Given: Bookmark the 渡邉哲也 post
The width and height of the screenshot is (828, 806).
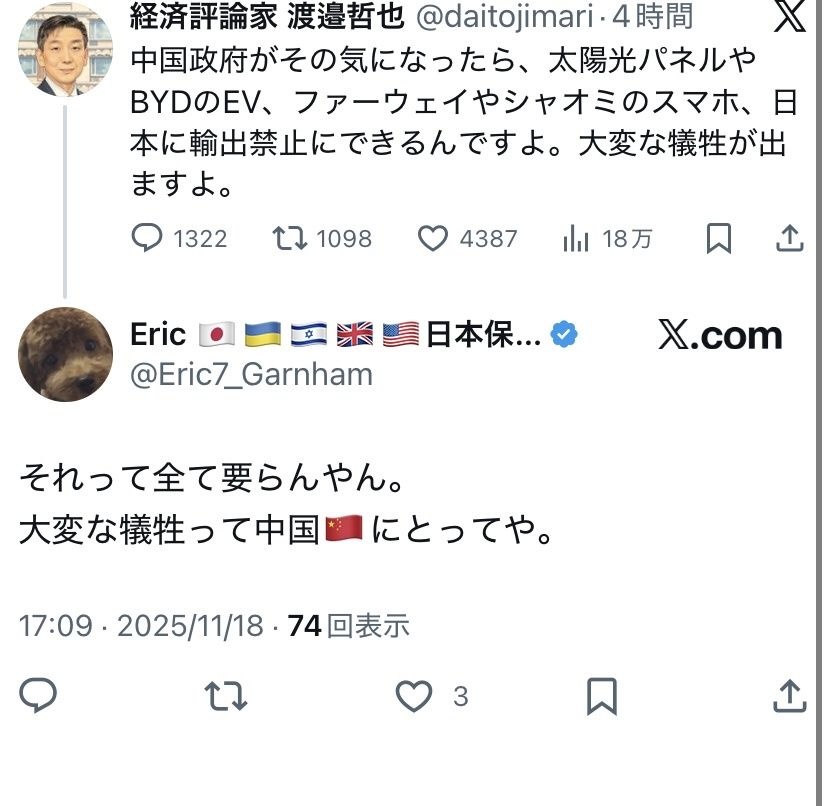Looking at the screenshot, I should tap(718, 238).
